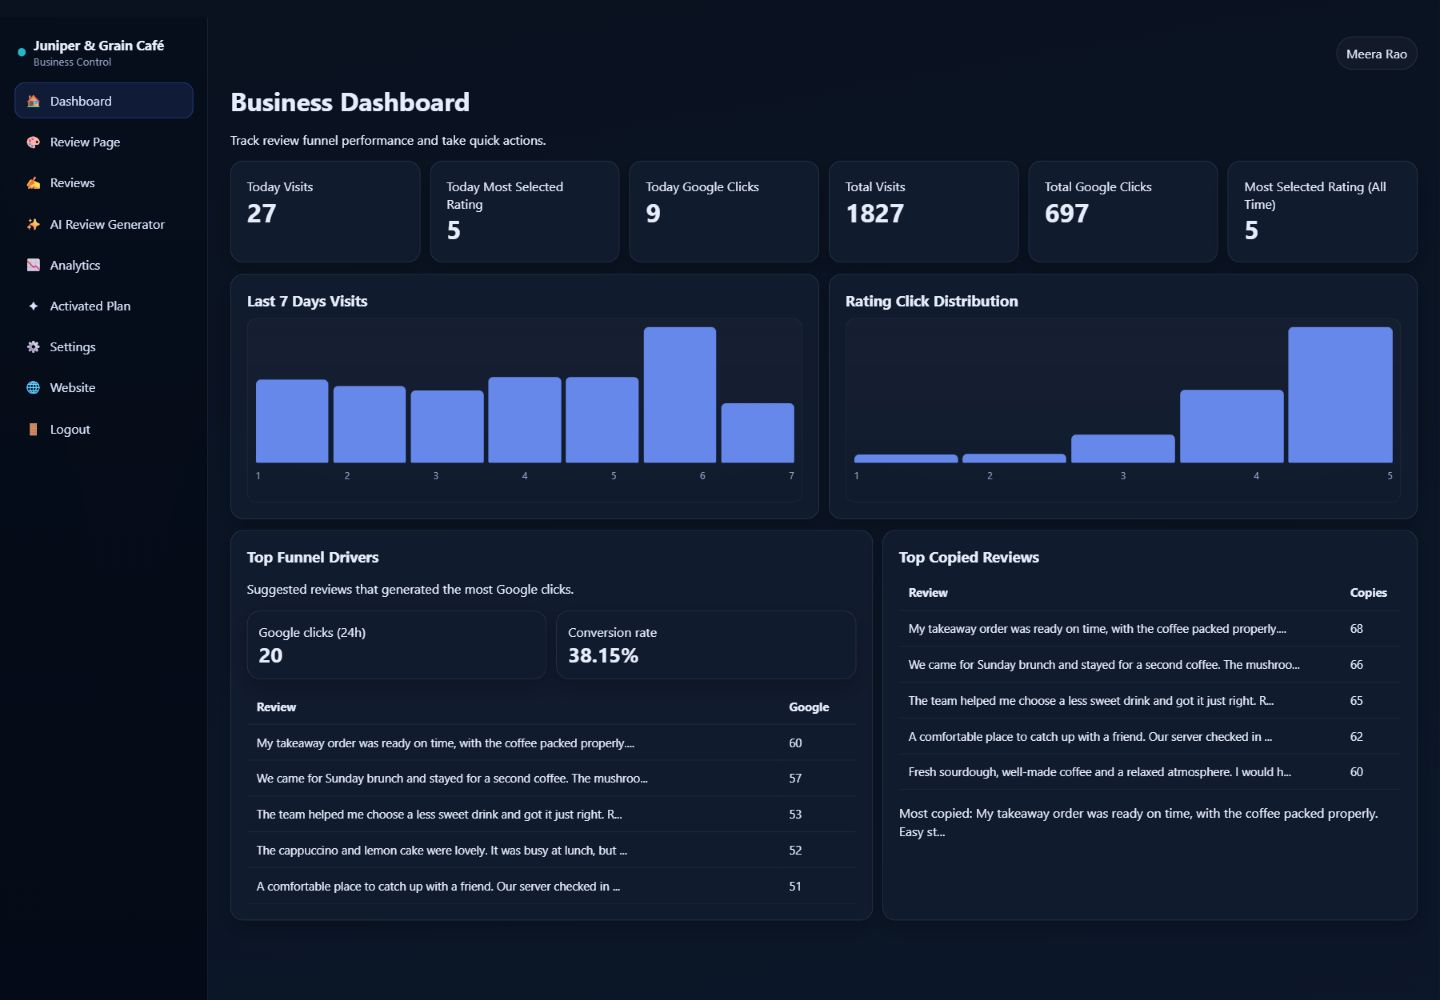Viewport: 1440px width, 1000px height.
Task: Click the day 3 bar in Last 7 Days Visits
Action: pyautogui.click(x=447, y=426)
